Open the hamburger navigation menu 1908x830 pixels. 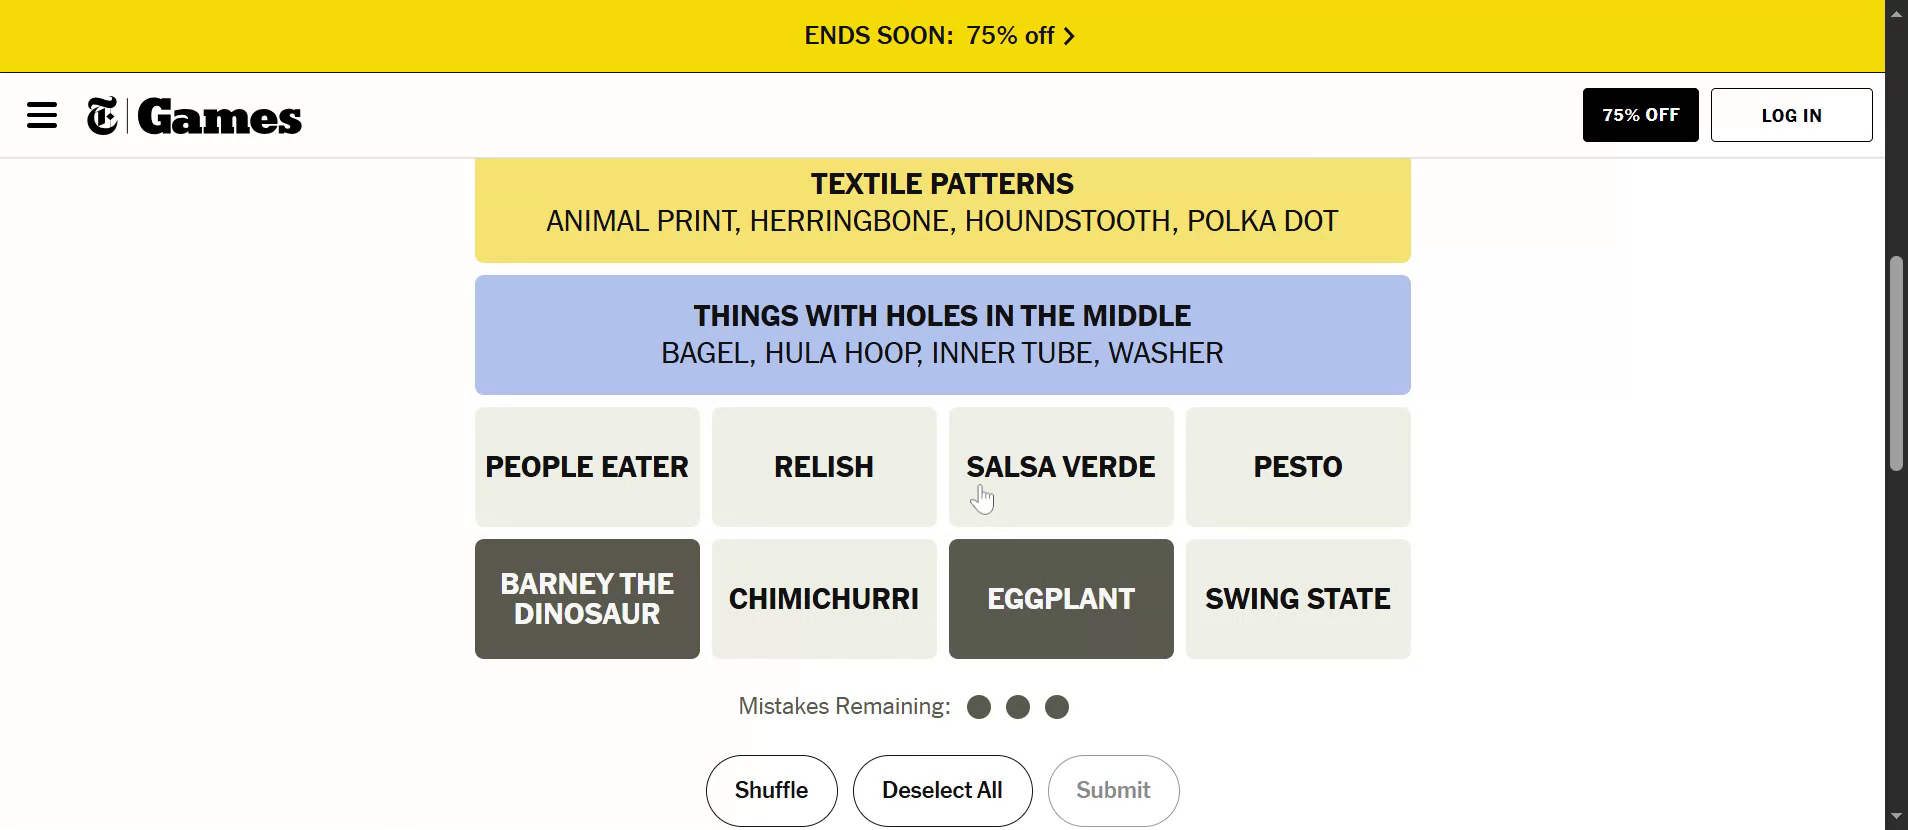[x=42, y=116]
